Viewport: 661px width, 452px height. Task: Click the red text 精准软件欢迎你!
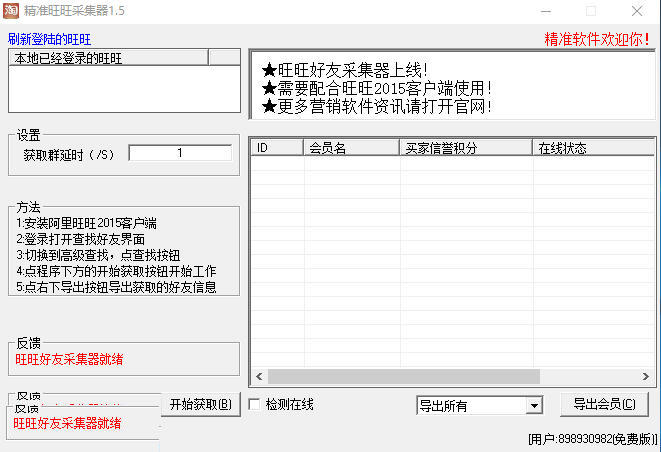tap(597, 39)
